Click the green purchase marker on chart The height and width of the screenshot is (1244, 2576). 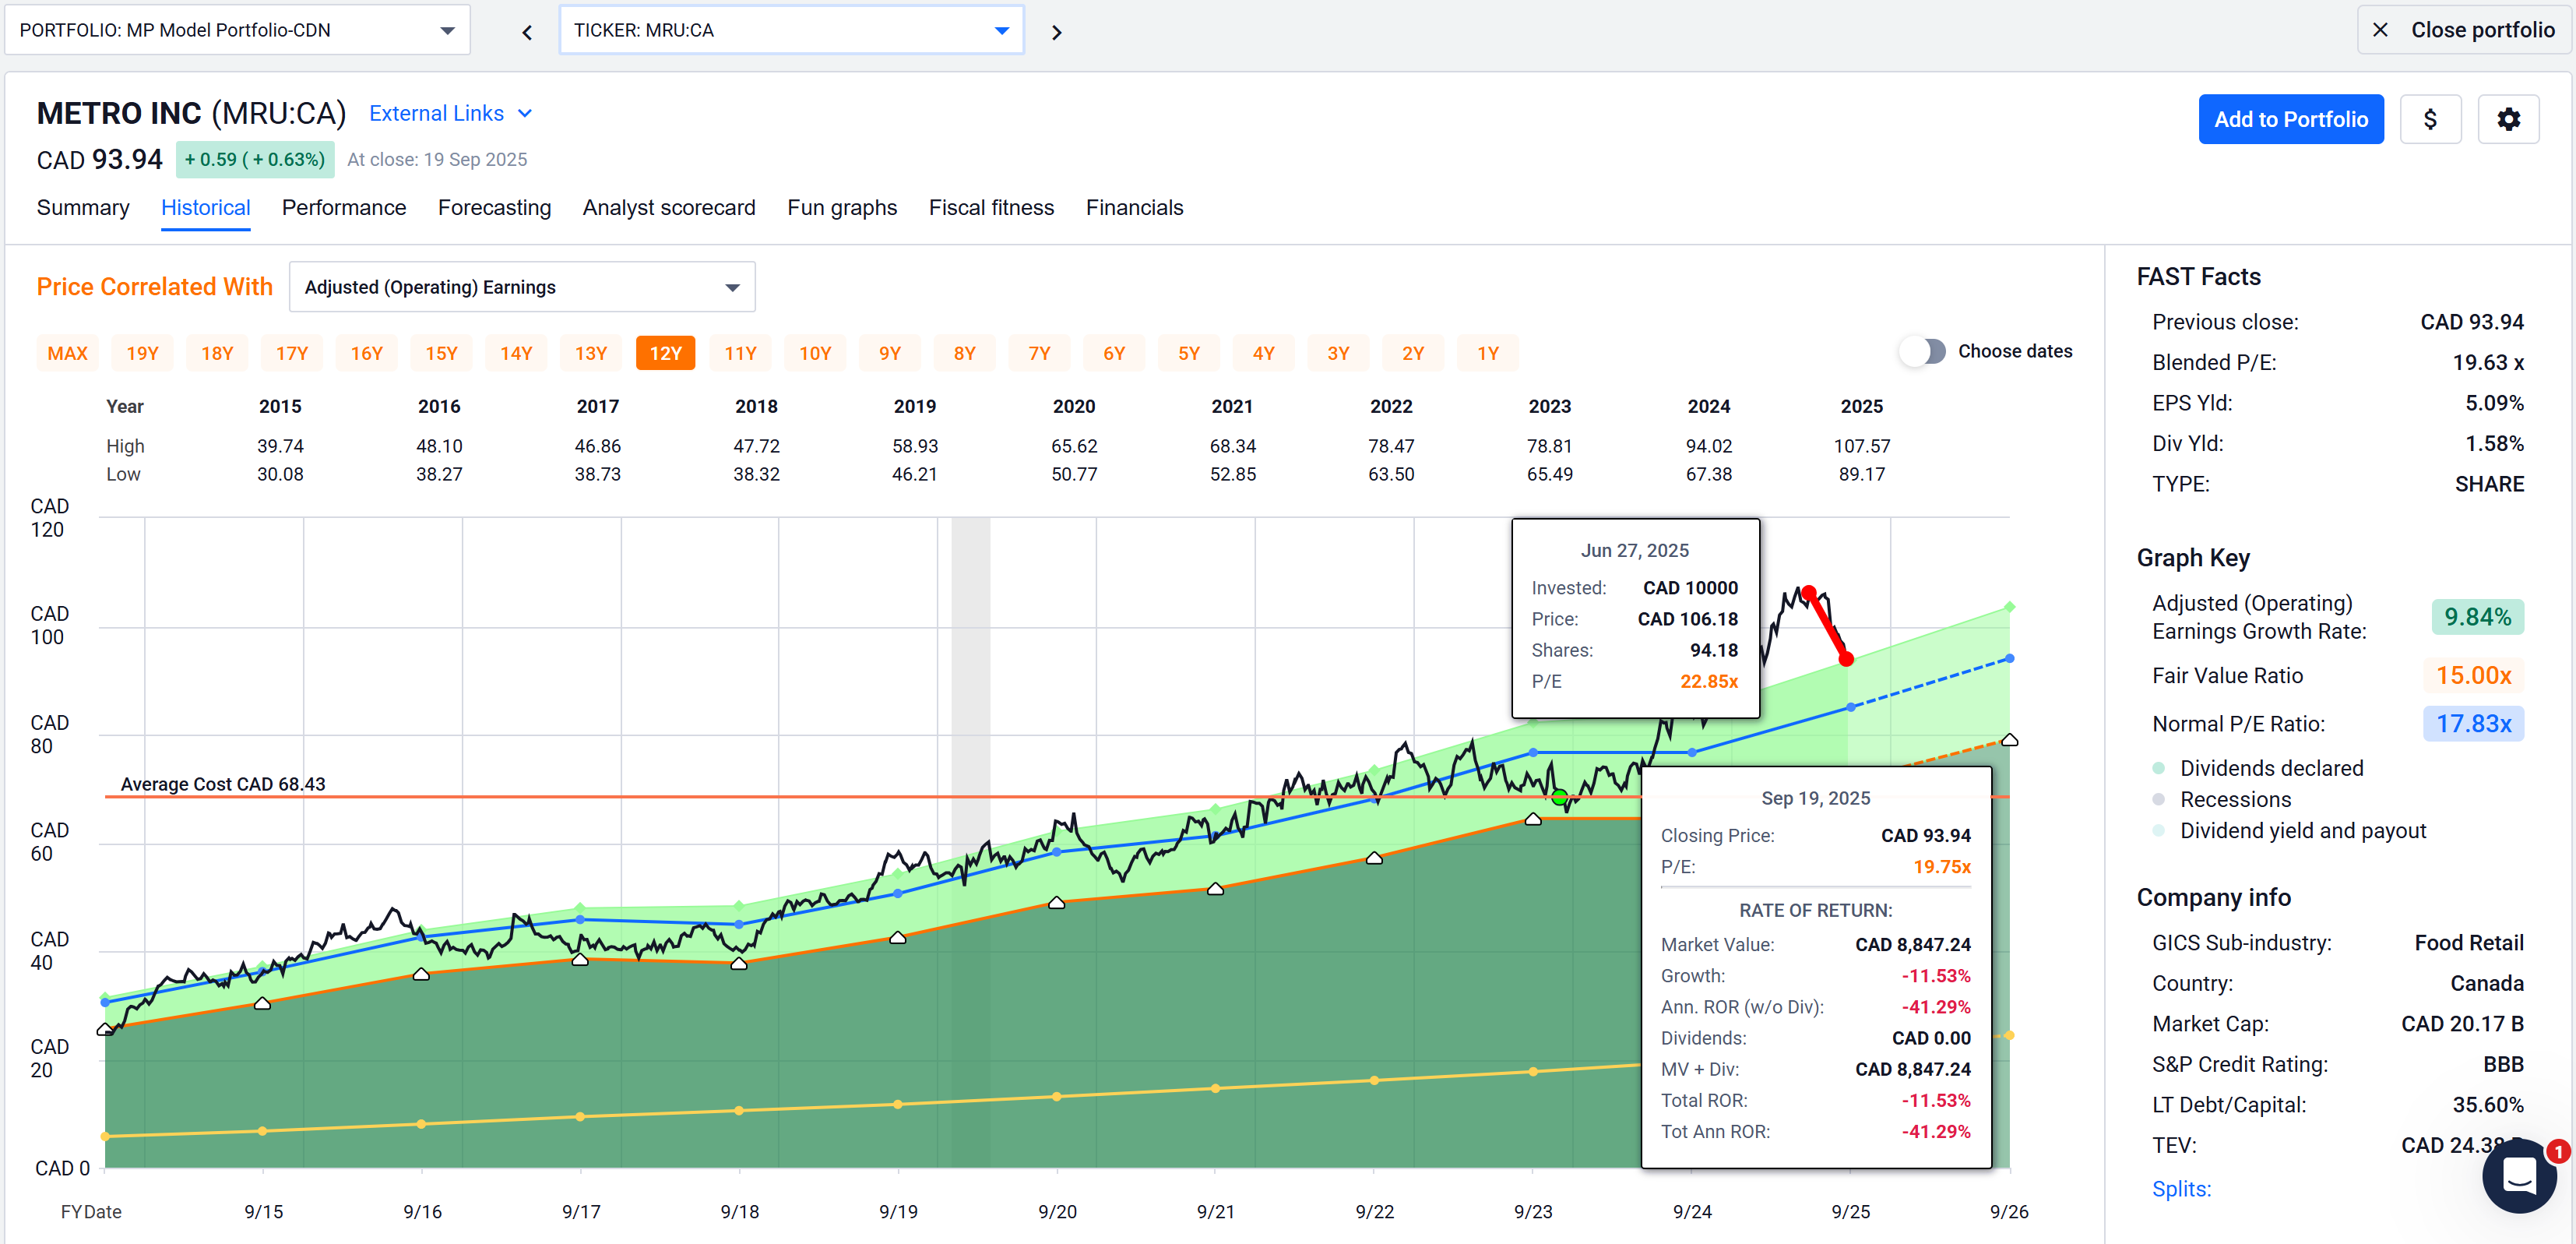[1560, 797]
